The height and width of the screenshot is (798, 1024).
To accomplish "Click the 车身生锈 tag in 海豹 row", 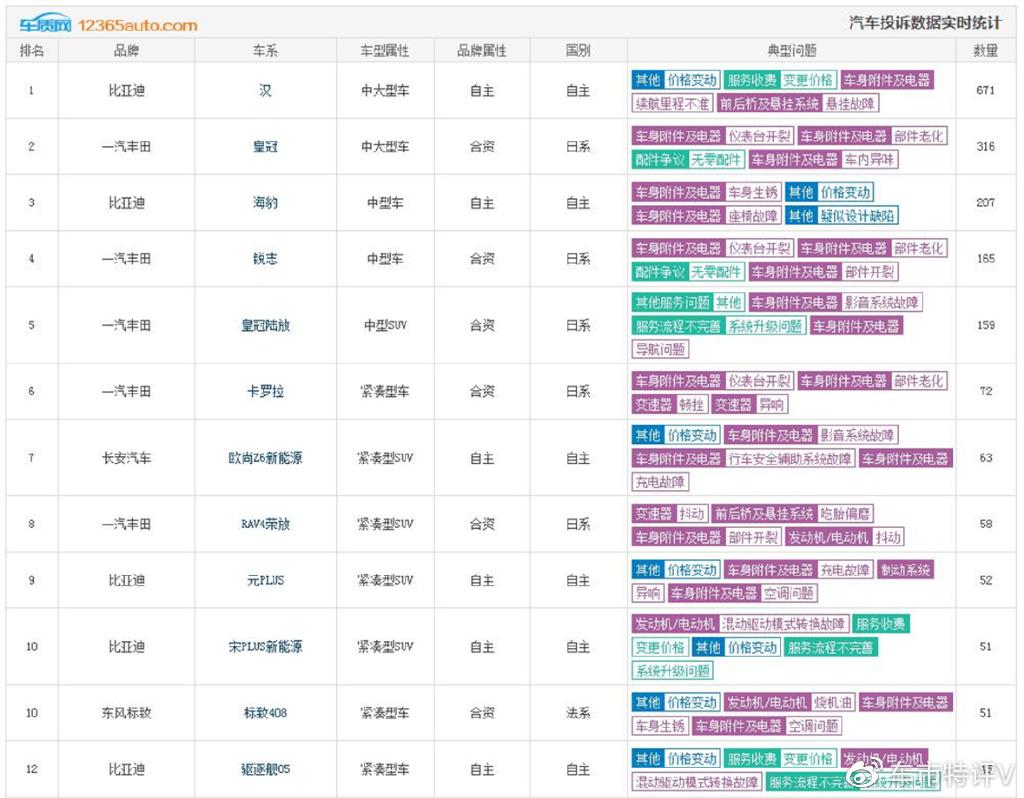I will pos(753,192).
